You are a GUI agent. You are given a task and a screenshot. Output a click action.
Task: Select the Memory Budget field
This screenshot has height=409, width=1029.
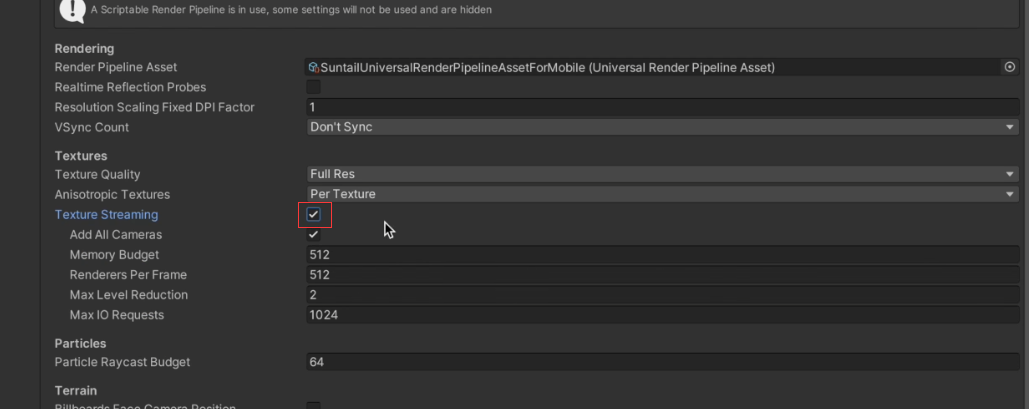(663, 255)
